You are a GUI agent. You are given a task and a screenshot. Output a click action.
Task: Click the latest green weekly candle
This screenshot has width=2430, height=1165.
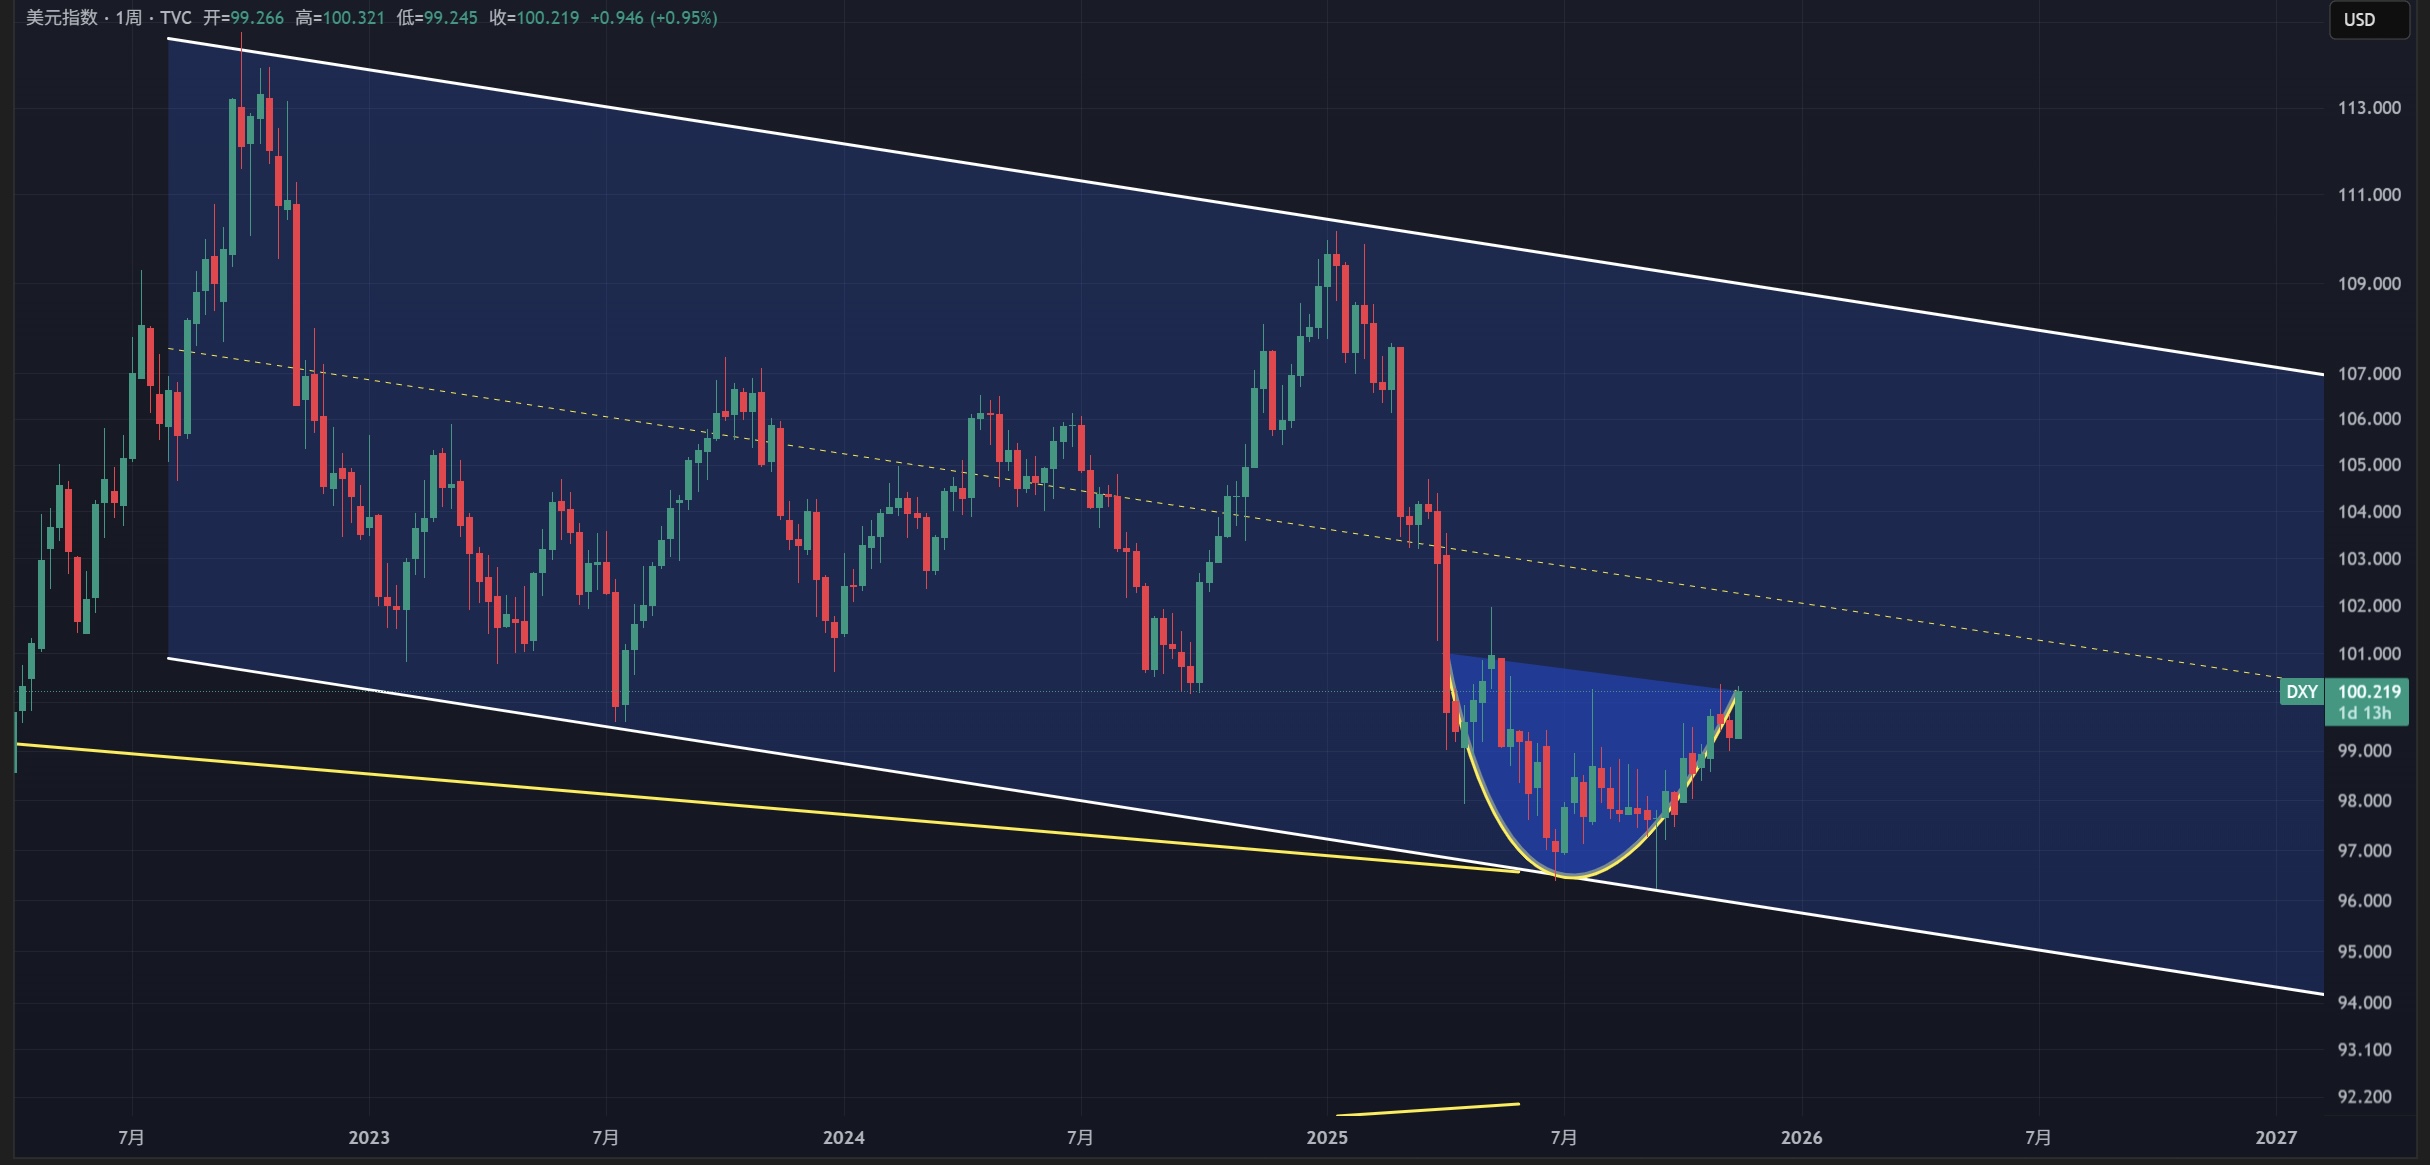pyautogui.click(x=1738, y=715)
